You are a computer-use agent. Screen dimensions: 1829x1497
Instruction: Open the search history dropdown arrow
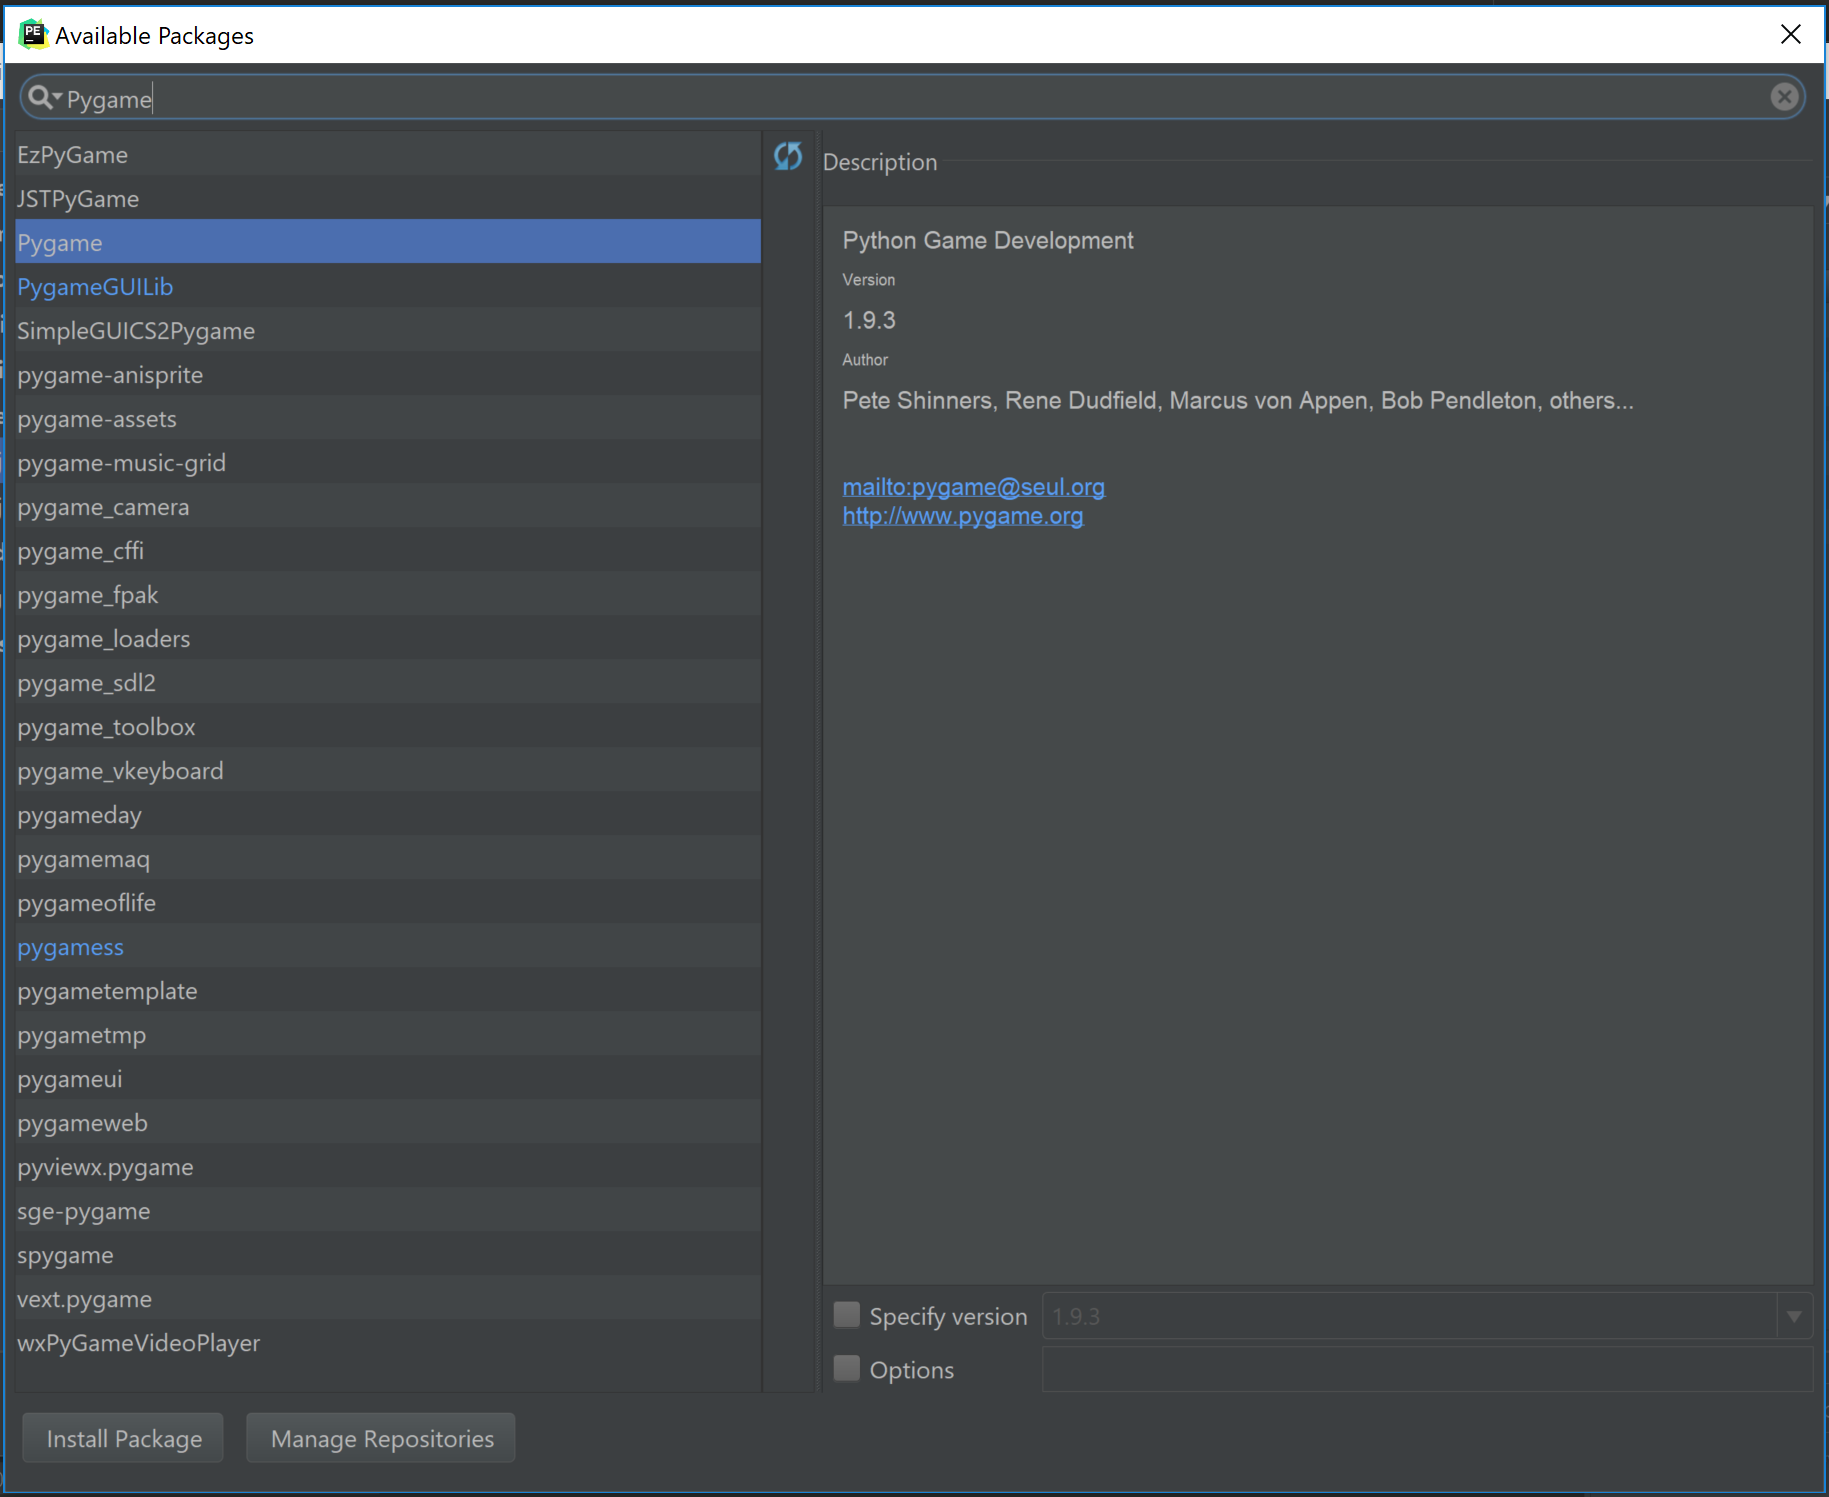coord(58,96)
